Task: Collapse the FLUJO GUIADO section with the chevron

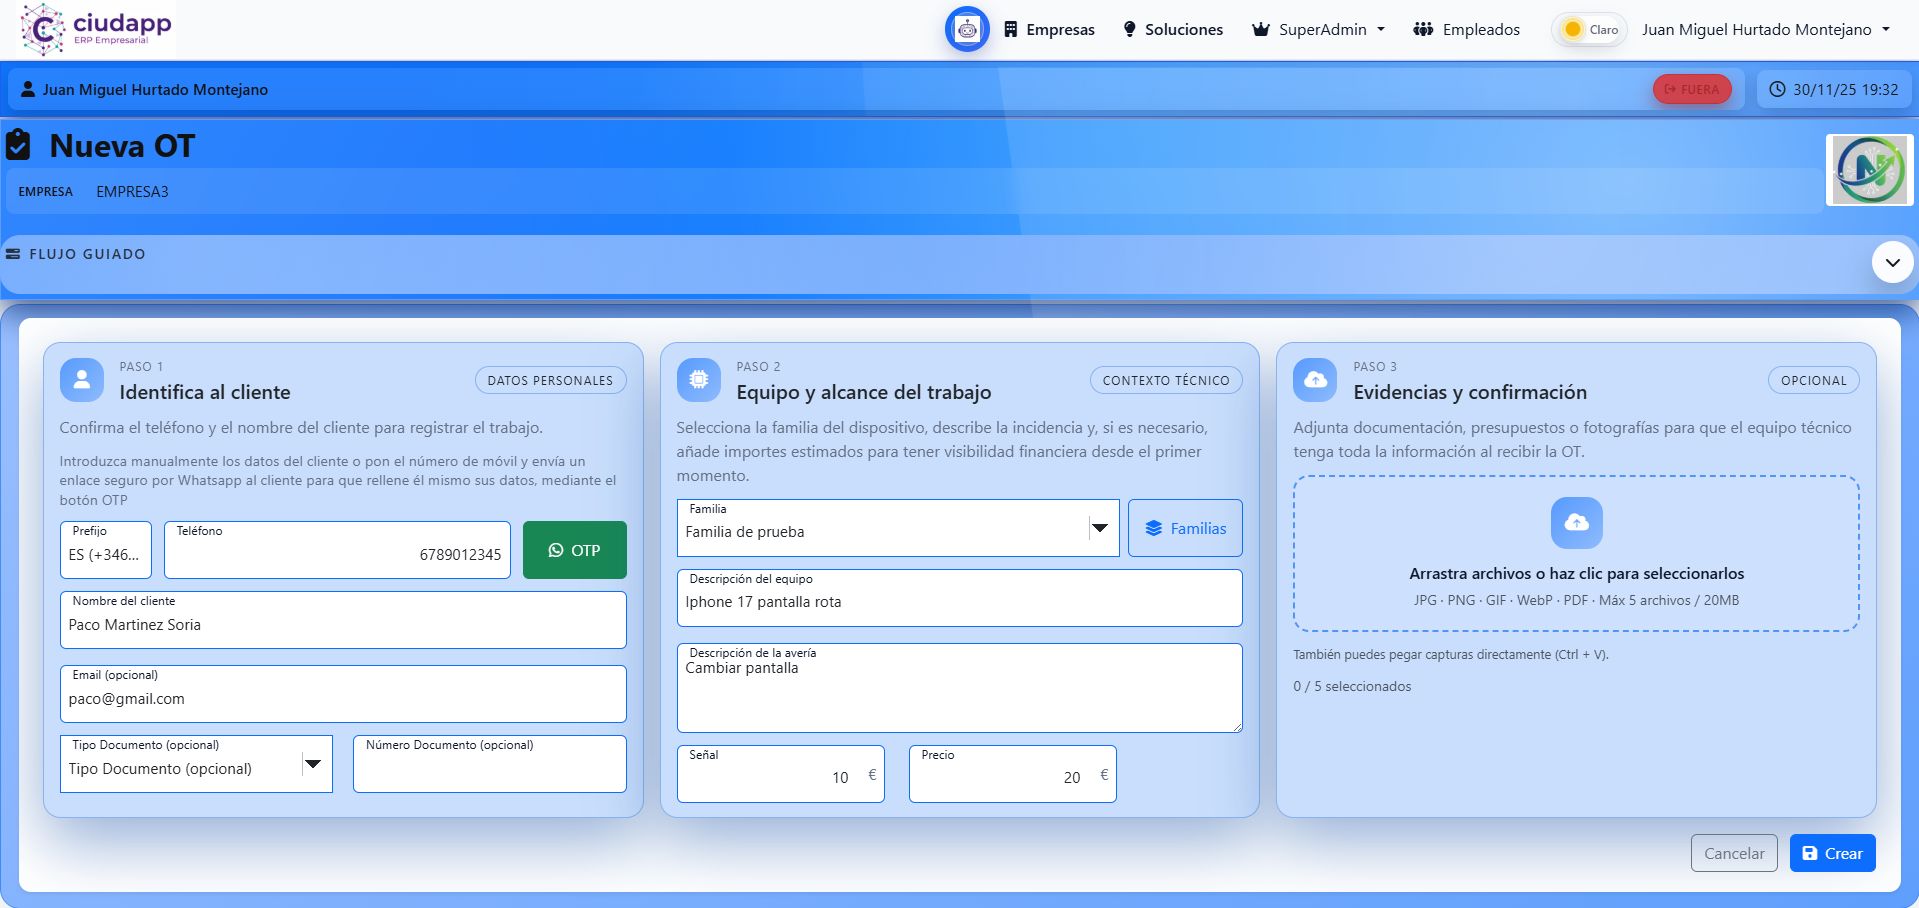Action: click(1891, 262)
